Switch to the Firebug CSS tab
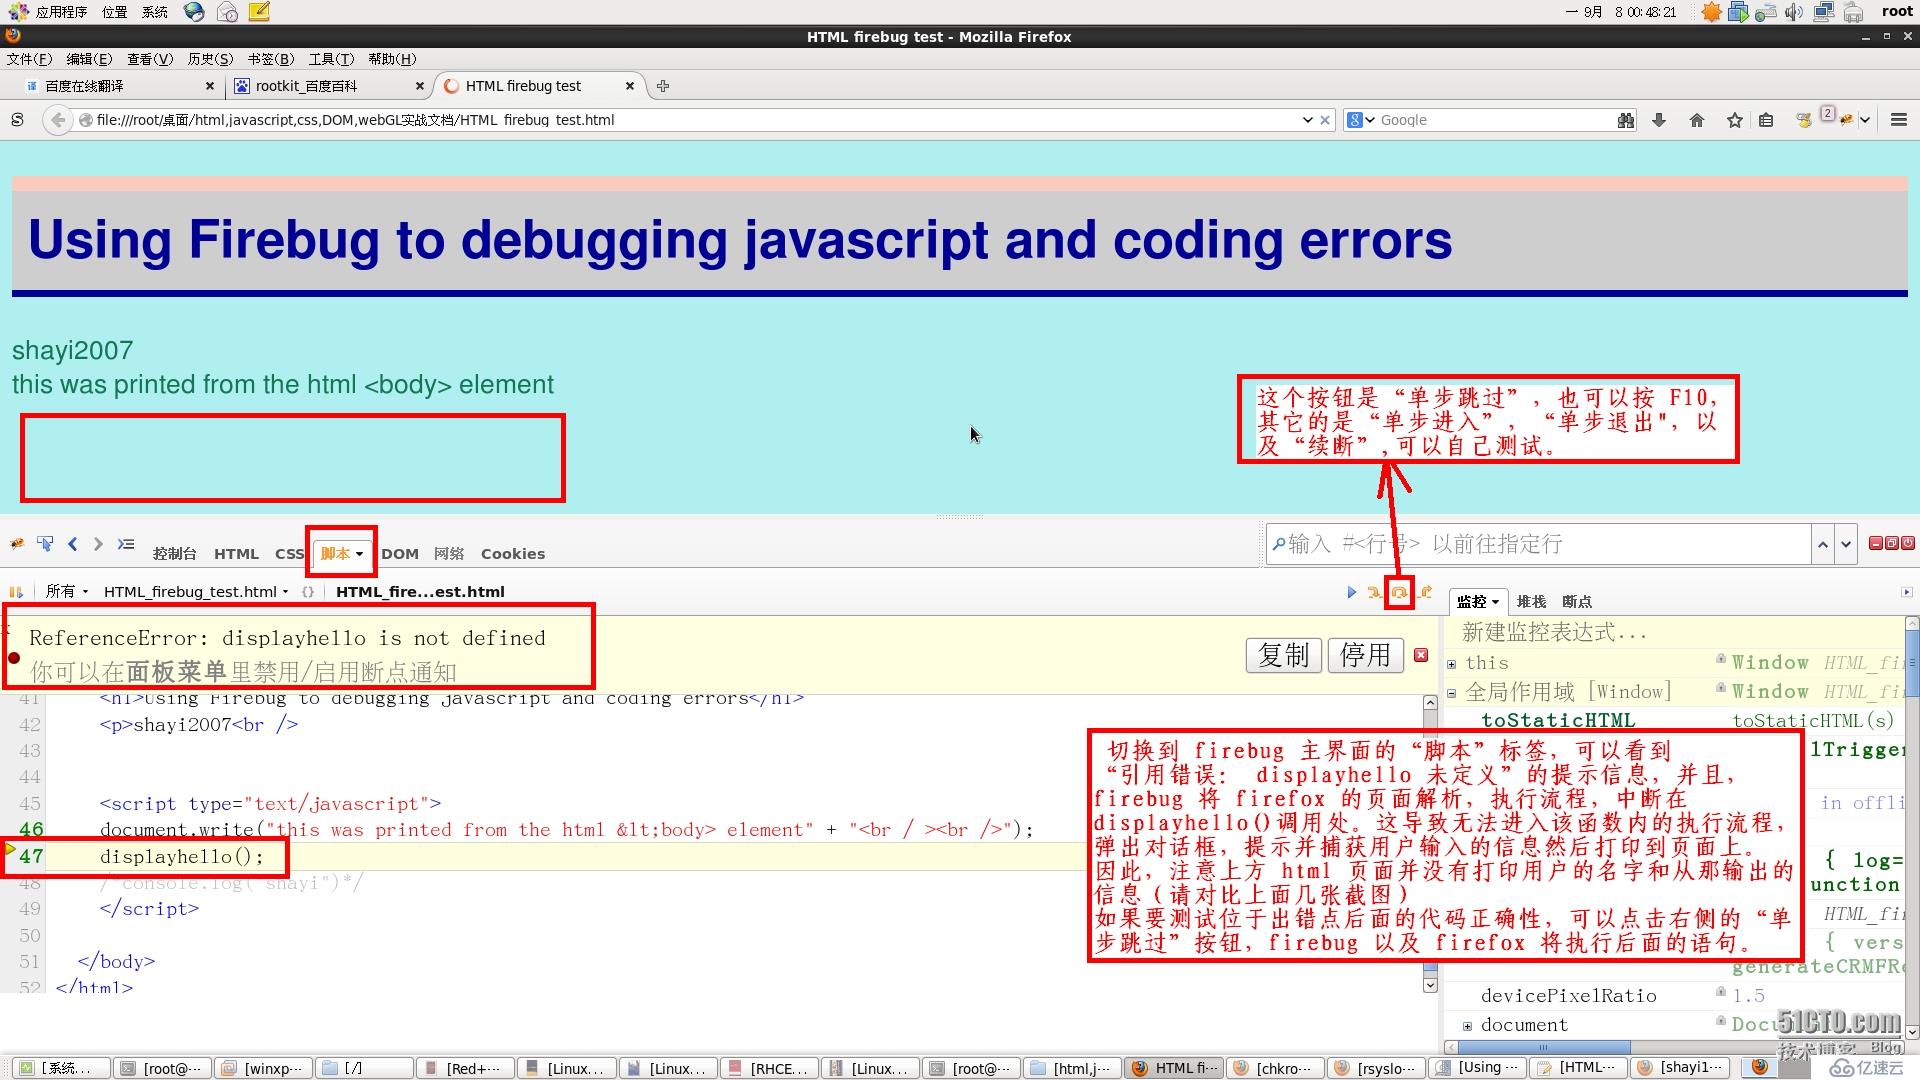The height and width of the screenshot is (1080, 1920). pos(289,554)
